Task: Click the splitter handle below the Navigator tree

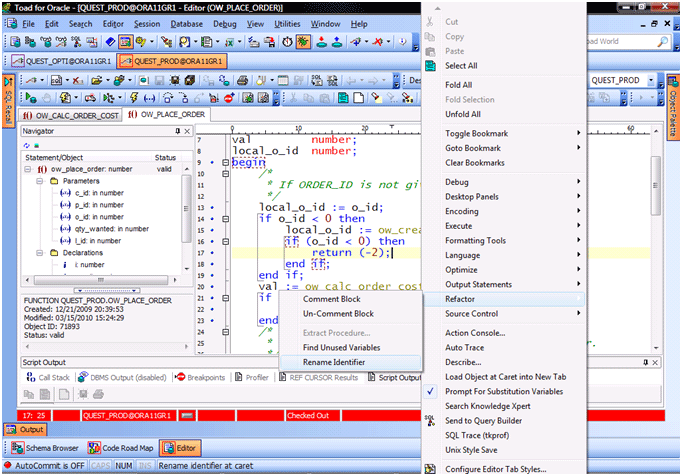Action: pos(107,290)
